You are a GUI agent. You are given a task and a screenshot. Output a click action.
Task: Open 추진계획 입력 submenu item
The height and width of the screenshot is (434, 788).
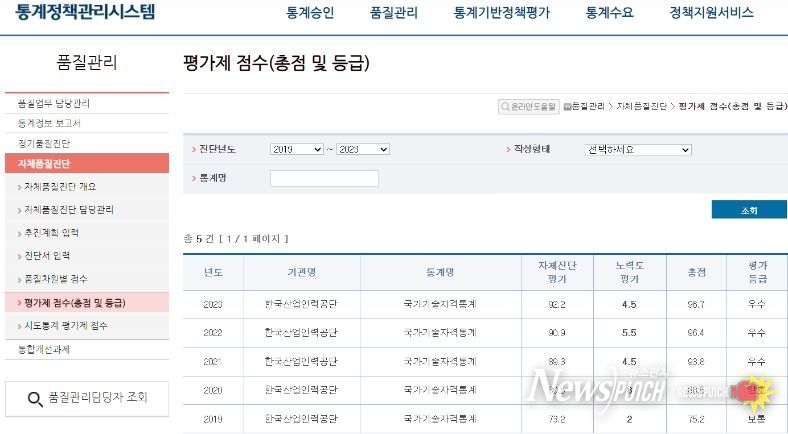(52, 233)
